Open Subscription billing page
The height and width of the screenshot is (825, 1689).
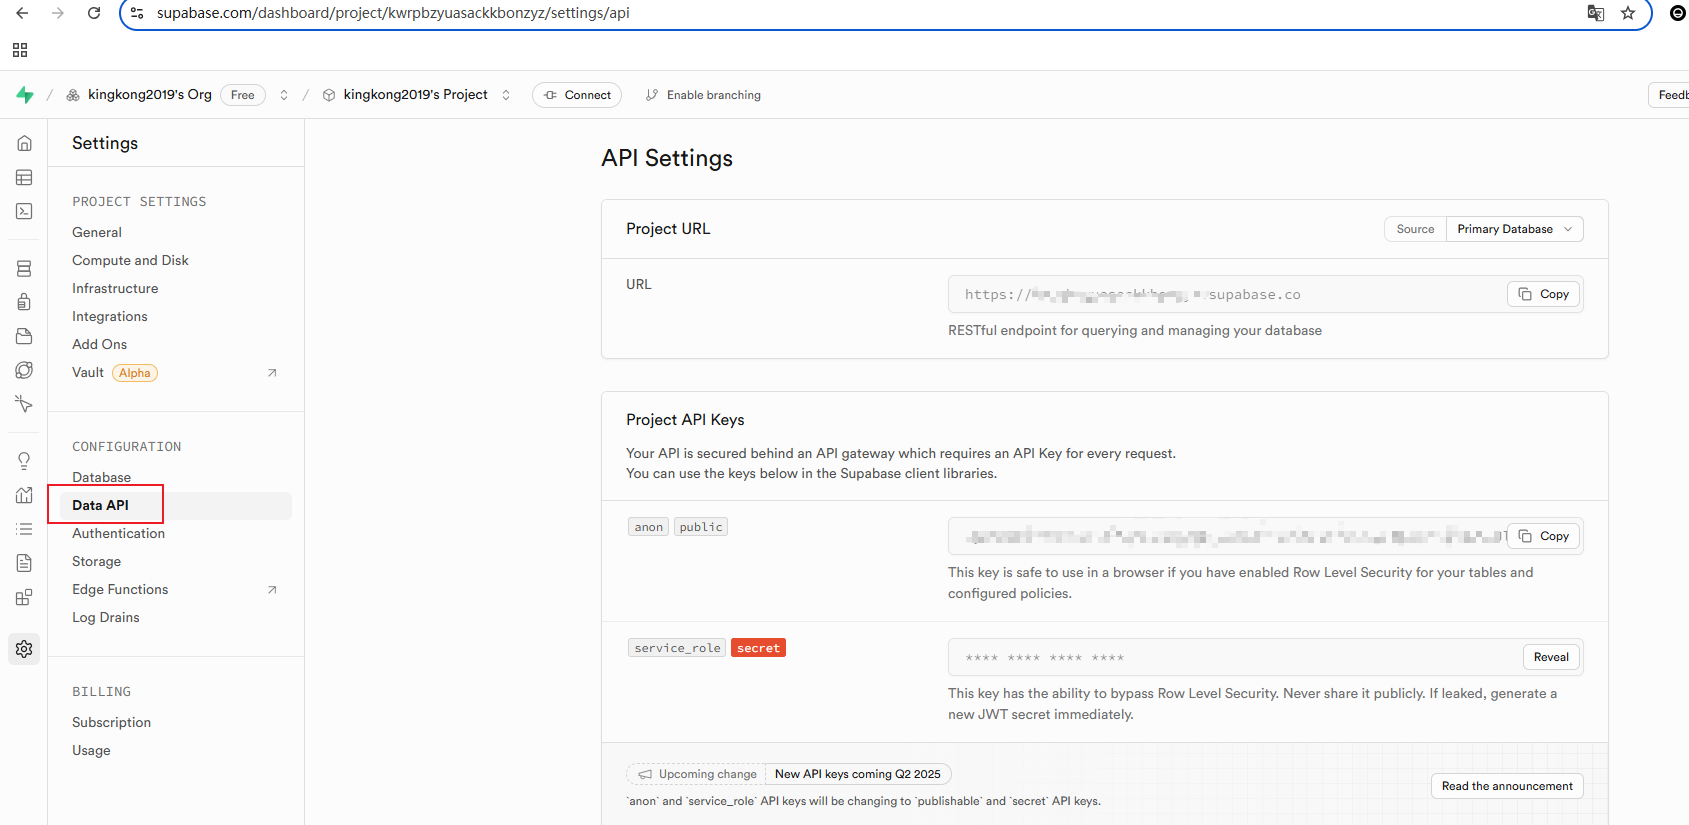pos(111,722)
